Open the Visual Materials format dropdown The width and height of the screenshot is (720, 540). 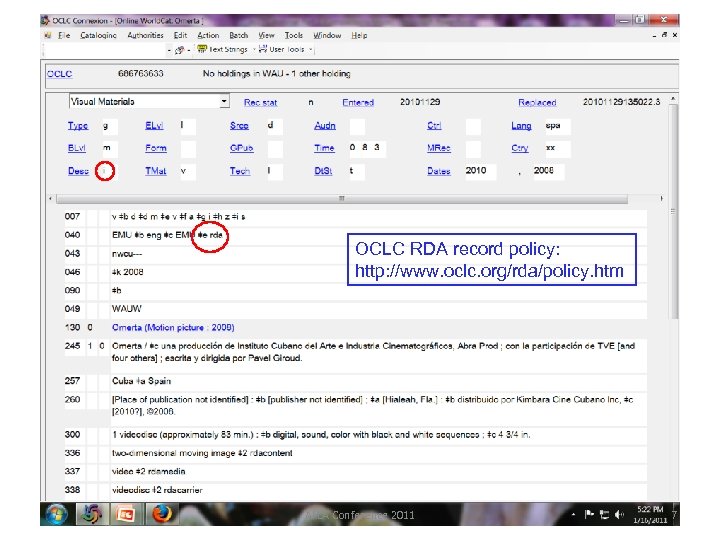click(224, 101)
